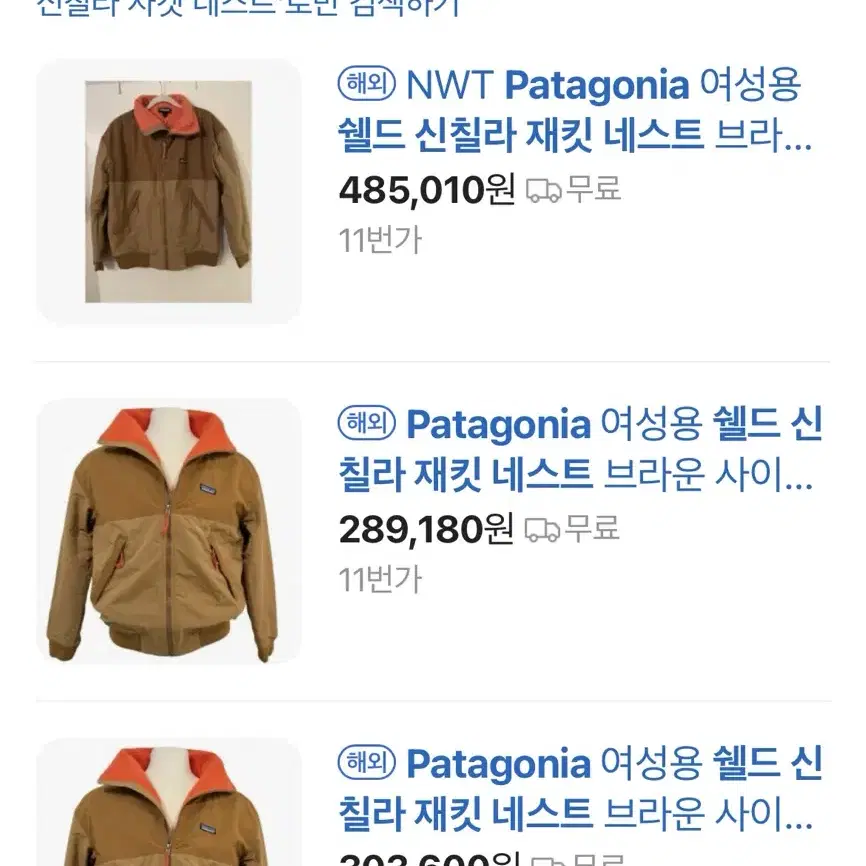Screen dimensions: 866x866
Task: Tap the 해외 badge on the NWT Patagonia listing
Action: (x=367, y=84)
